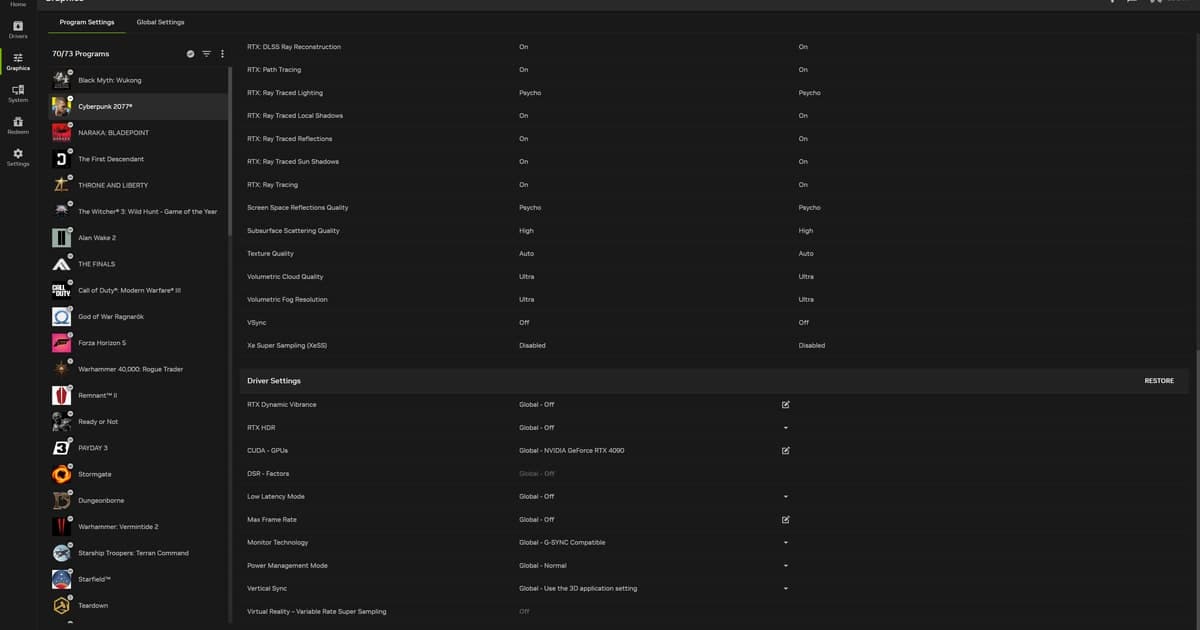Switch to the Global Settings tab
Screen dimensions: 1200x630
tap(160, 22)
